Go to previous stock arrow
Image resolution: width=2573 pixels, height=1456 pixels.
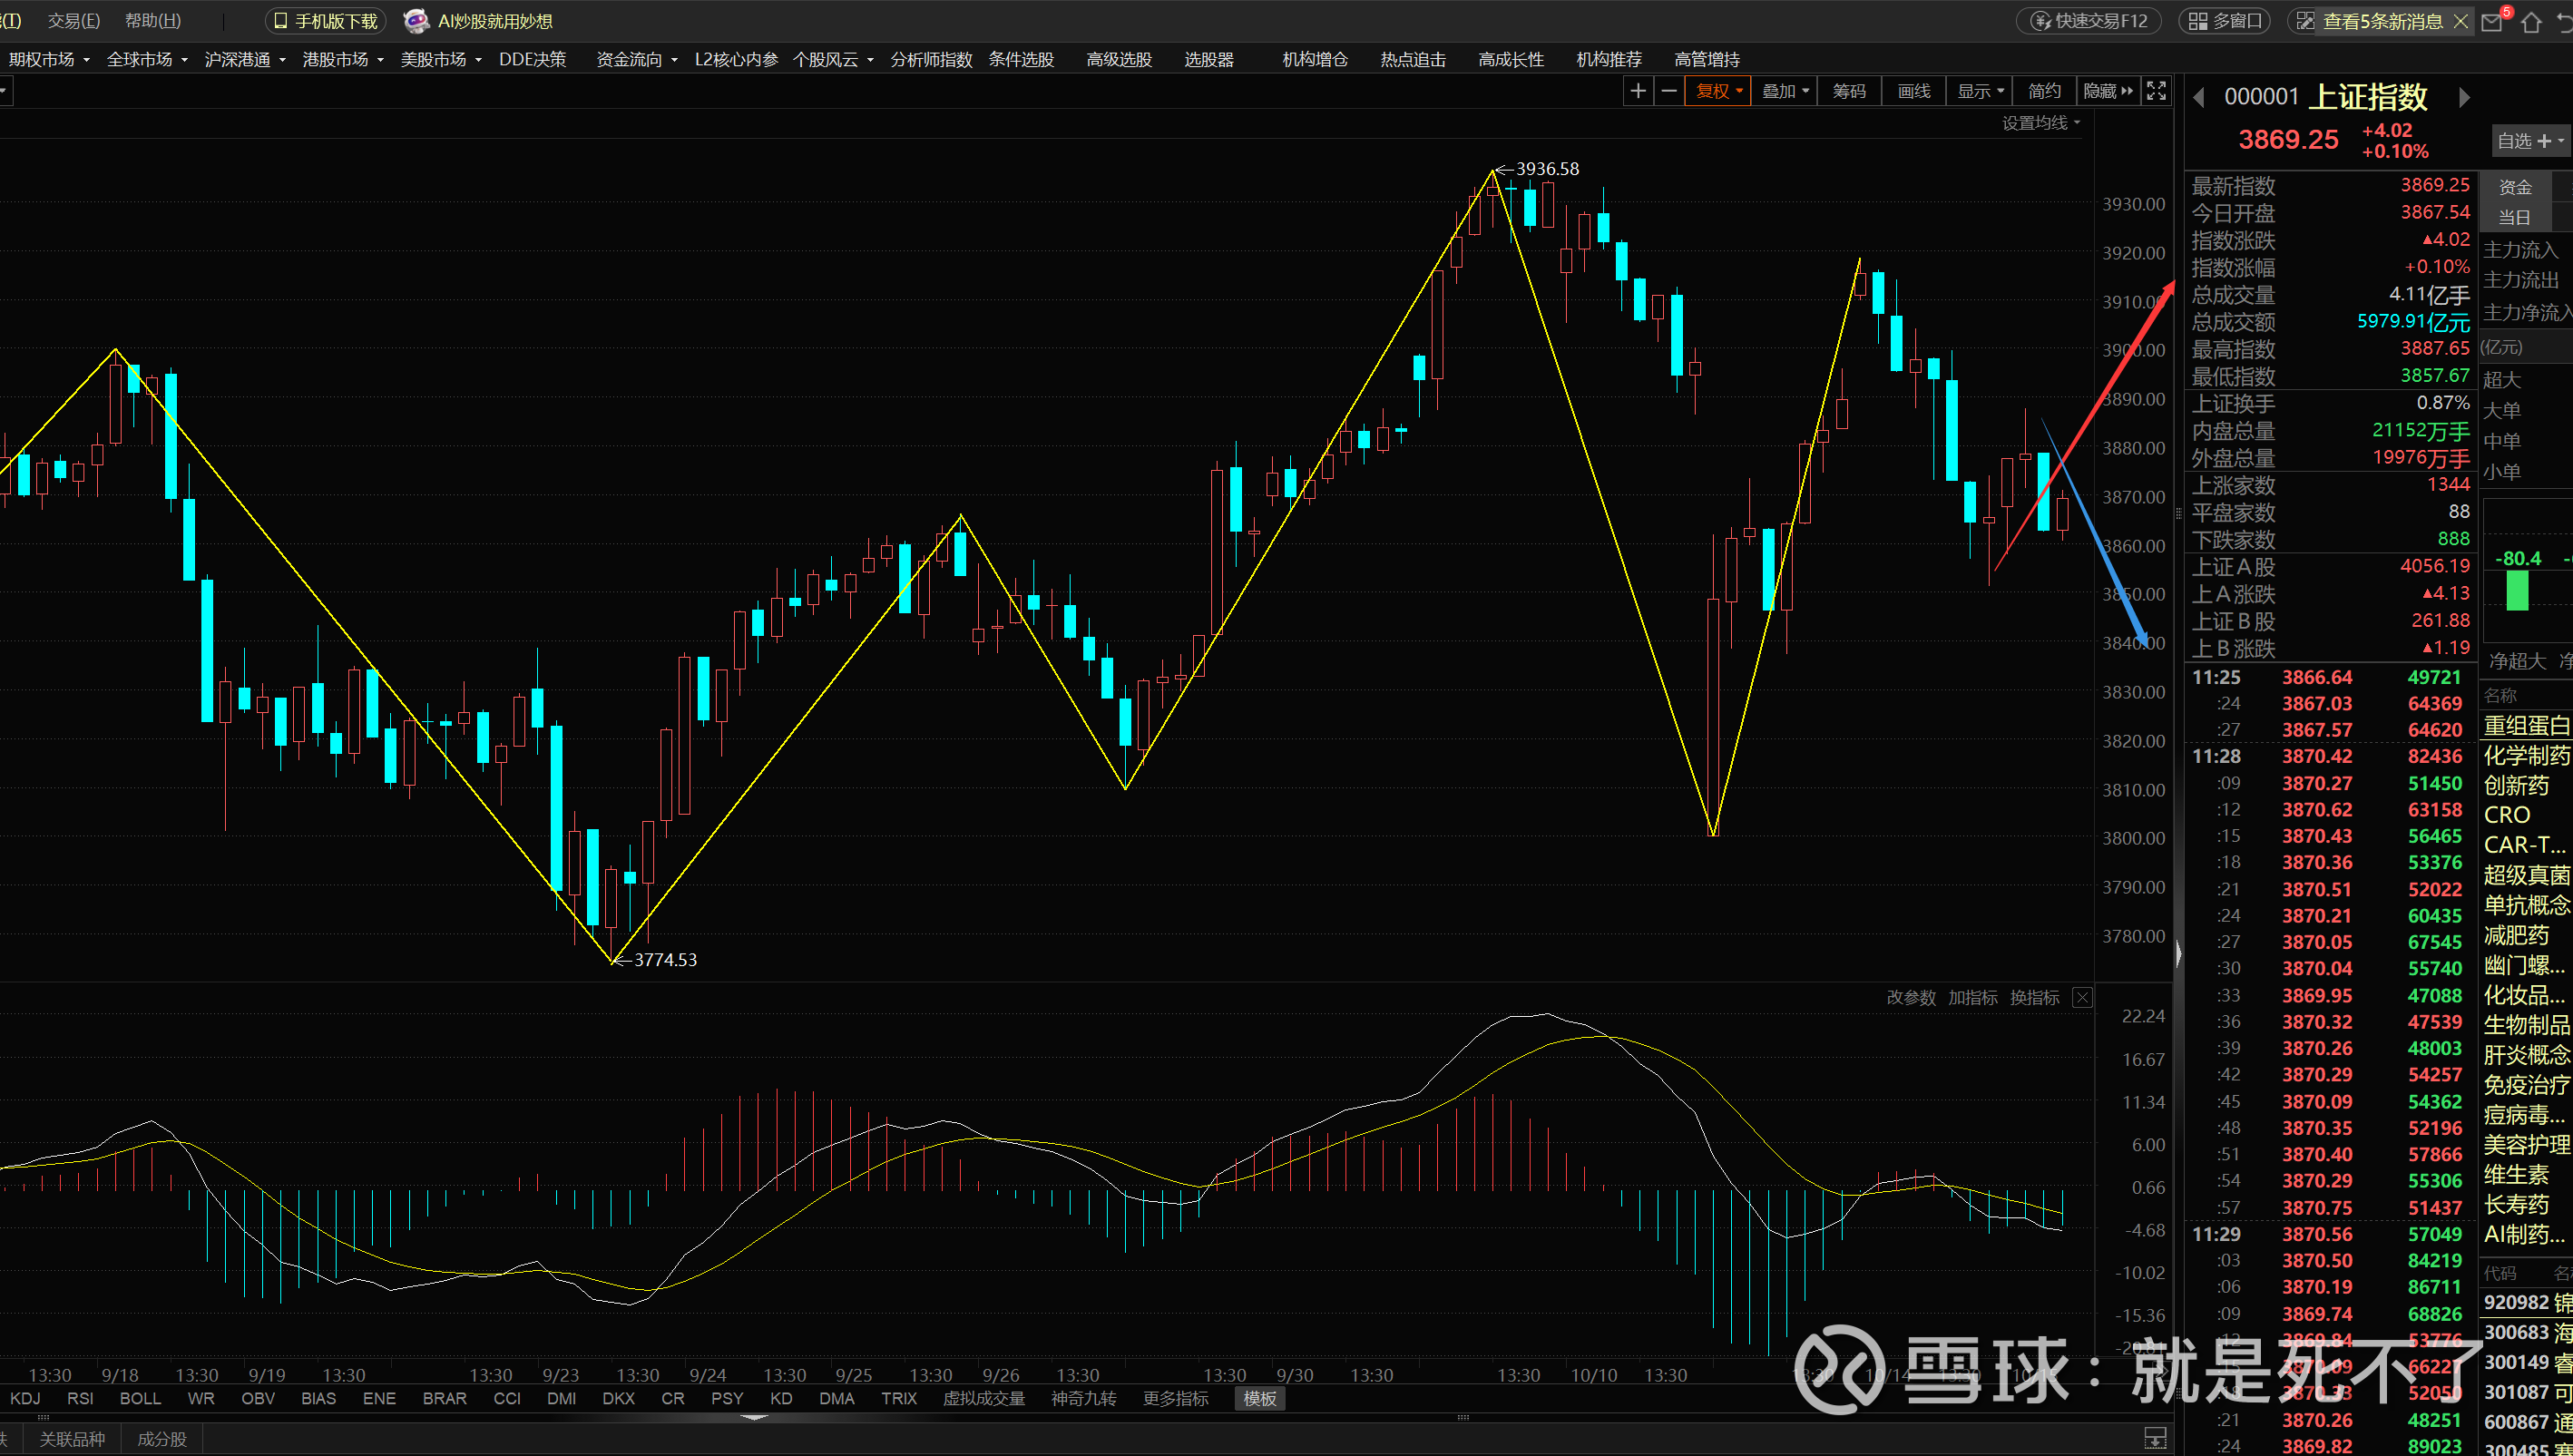pos(2199,97)
